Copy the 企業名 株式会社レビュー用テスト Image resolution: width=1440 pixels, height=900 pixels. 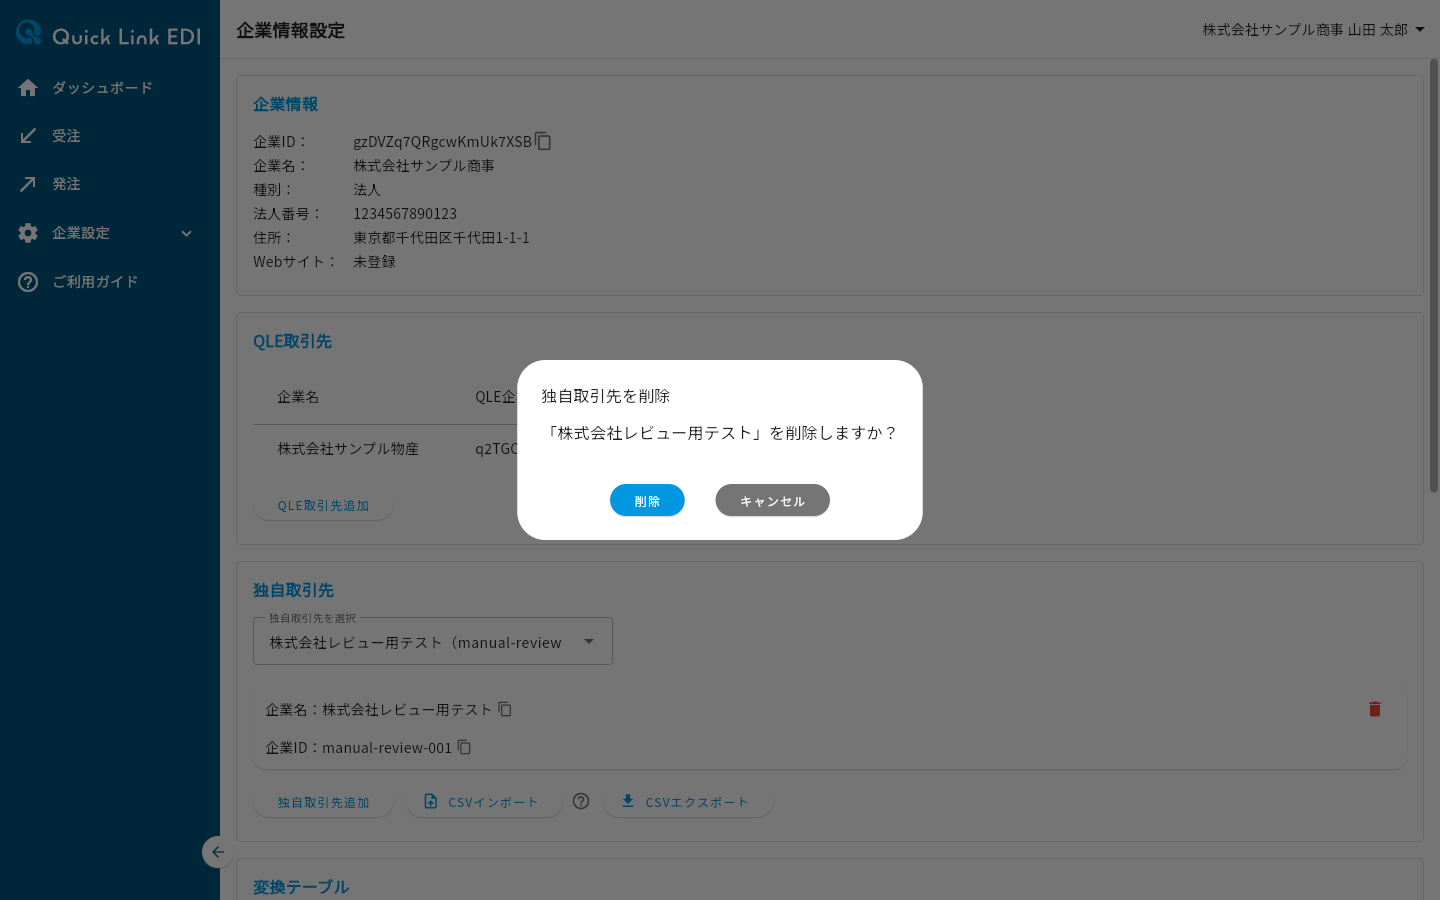505,709
